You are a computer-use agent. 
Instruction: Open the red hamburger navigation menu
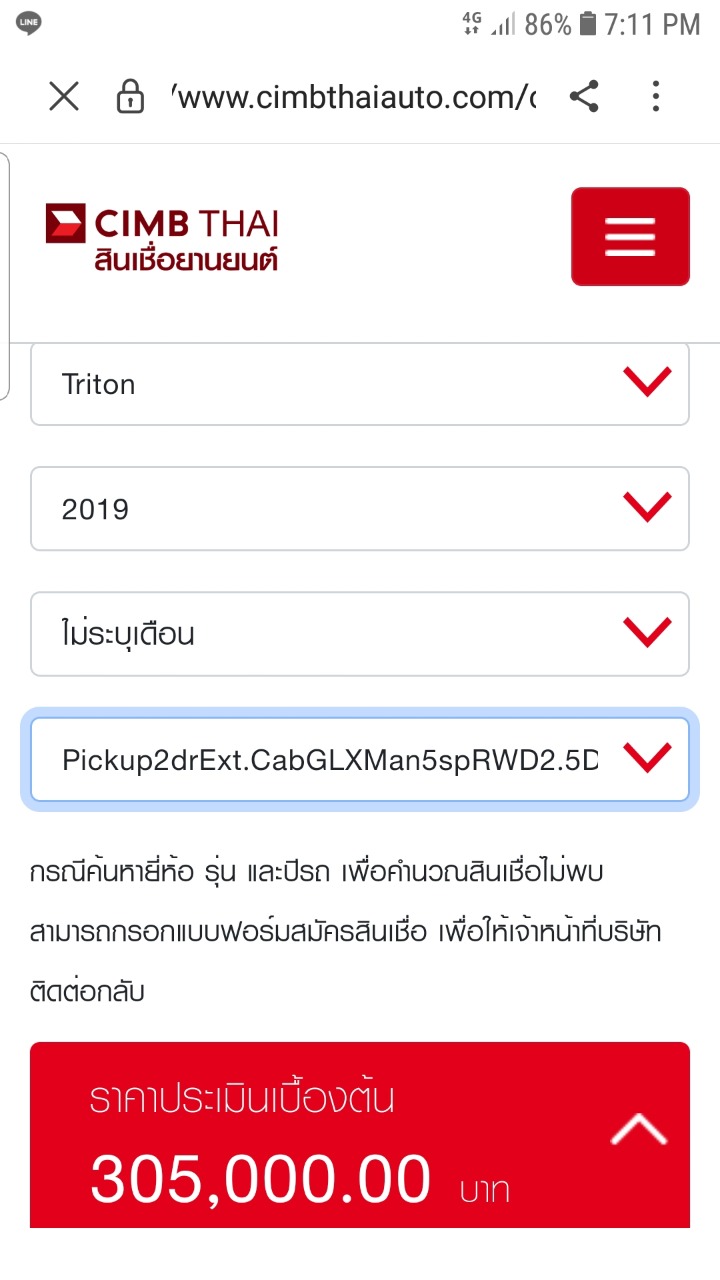coord(630,237)
